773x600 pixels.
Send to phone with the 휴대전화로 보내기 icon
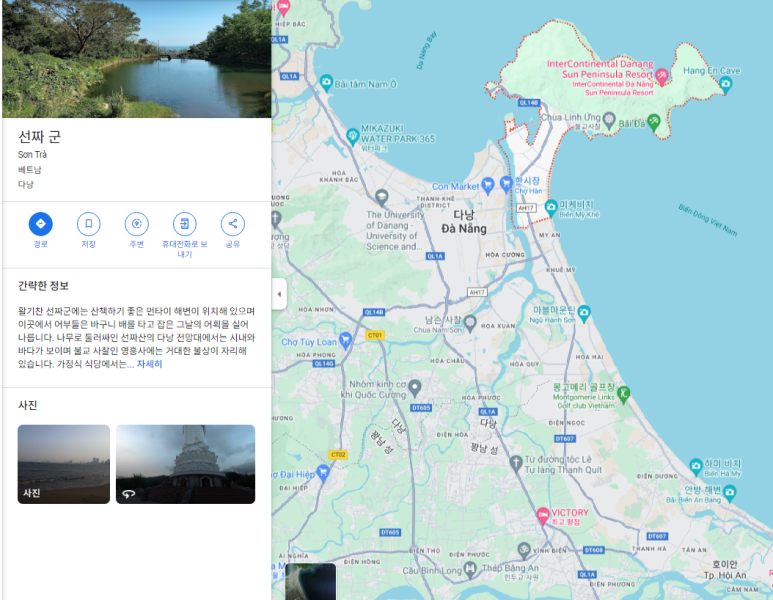point(184,224)
